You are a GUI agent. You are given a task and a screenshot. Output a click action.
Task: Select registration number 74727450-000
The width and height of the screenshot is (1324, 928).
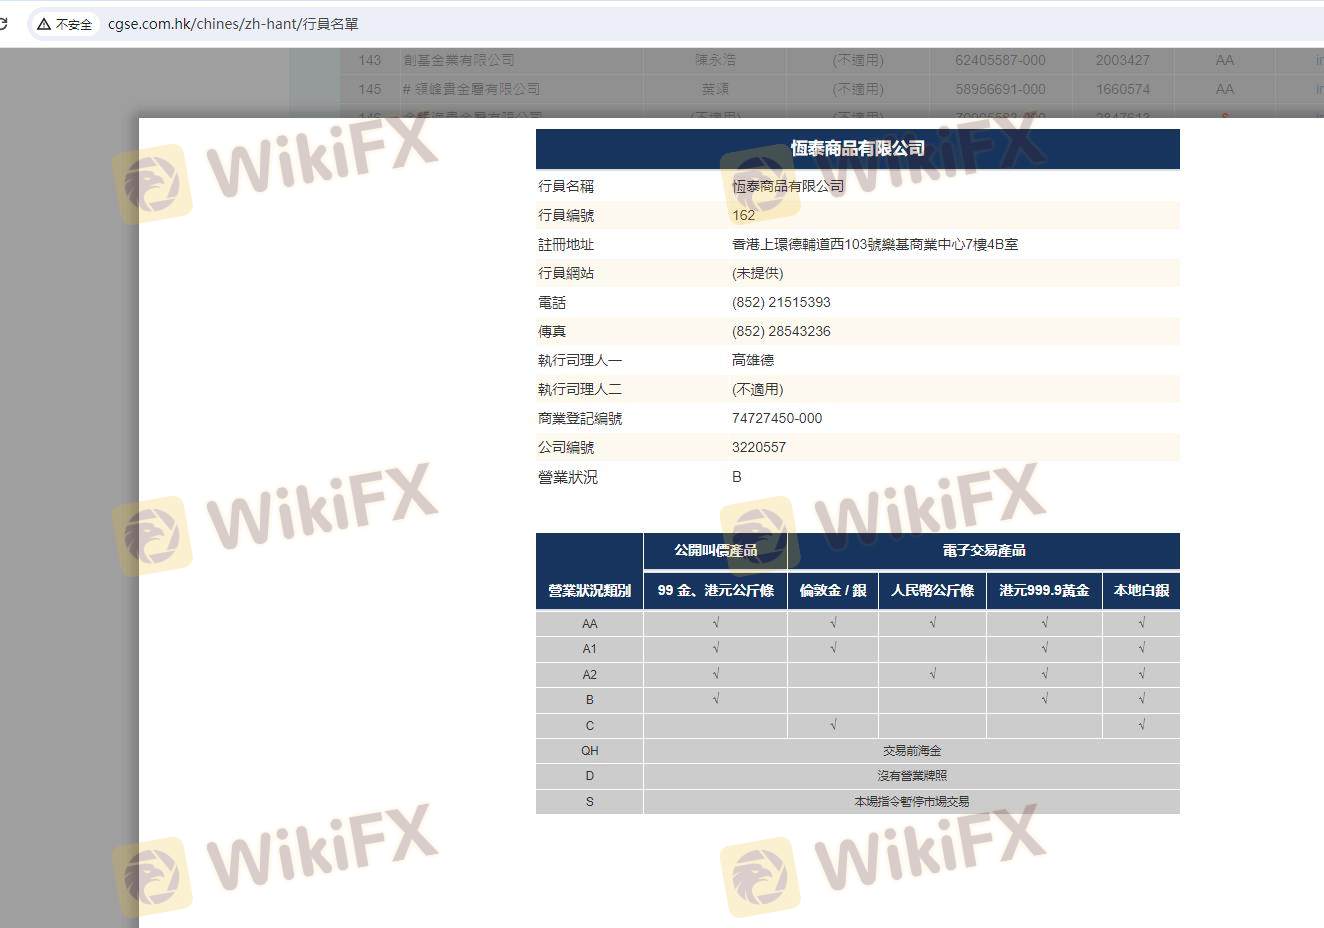click(x=777, y=418)
